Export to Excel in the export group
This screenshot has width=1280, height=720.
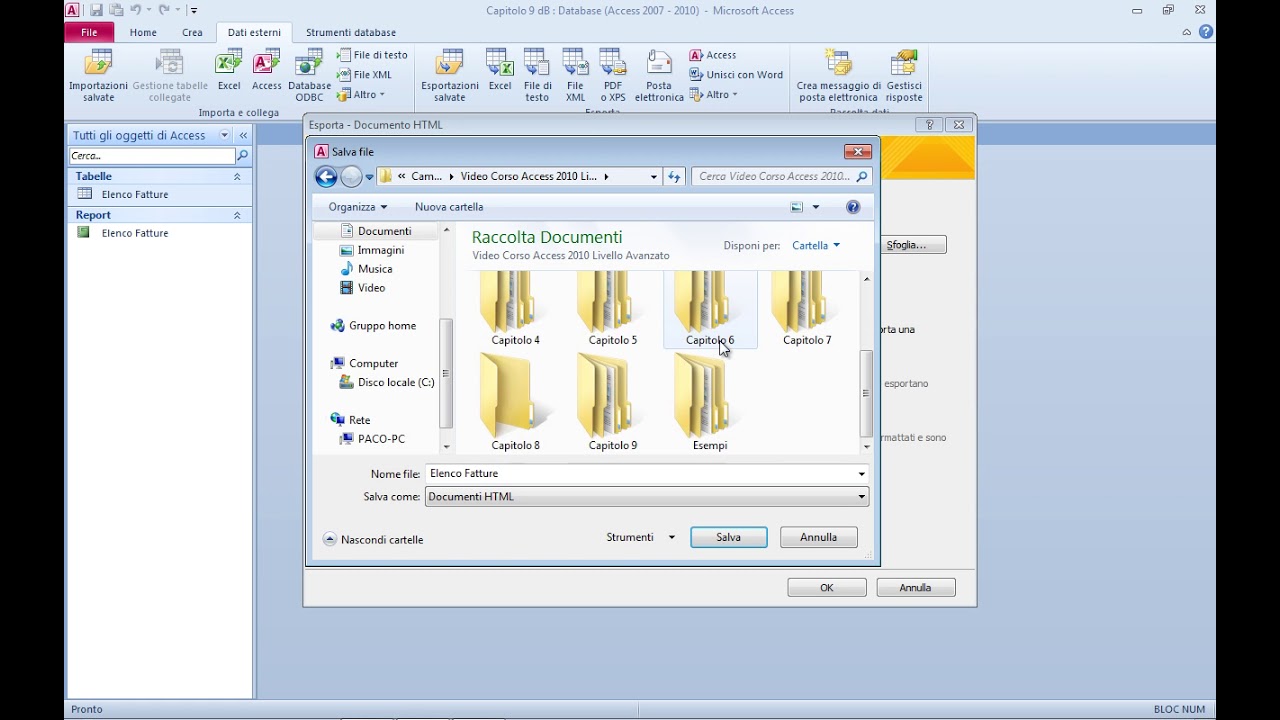pos(500,70)
